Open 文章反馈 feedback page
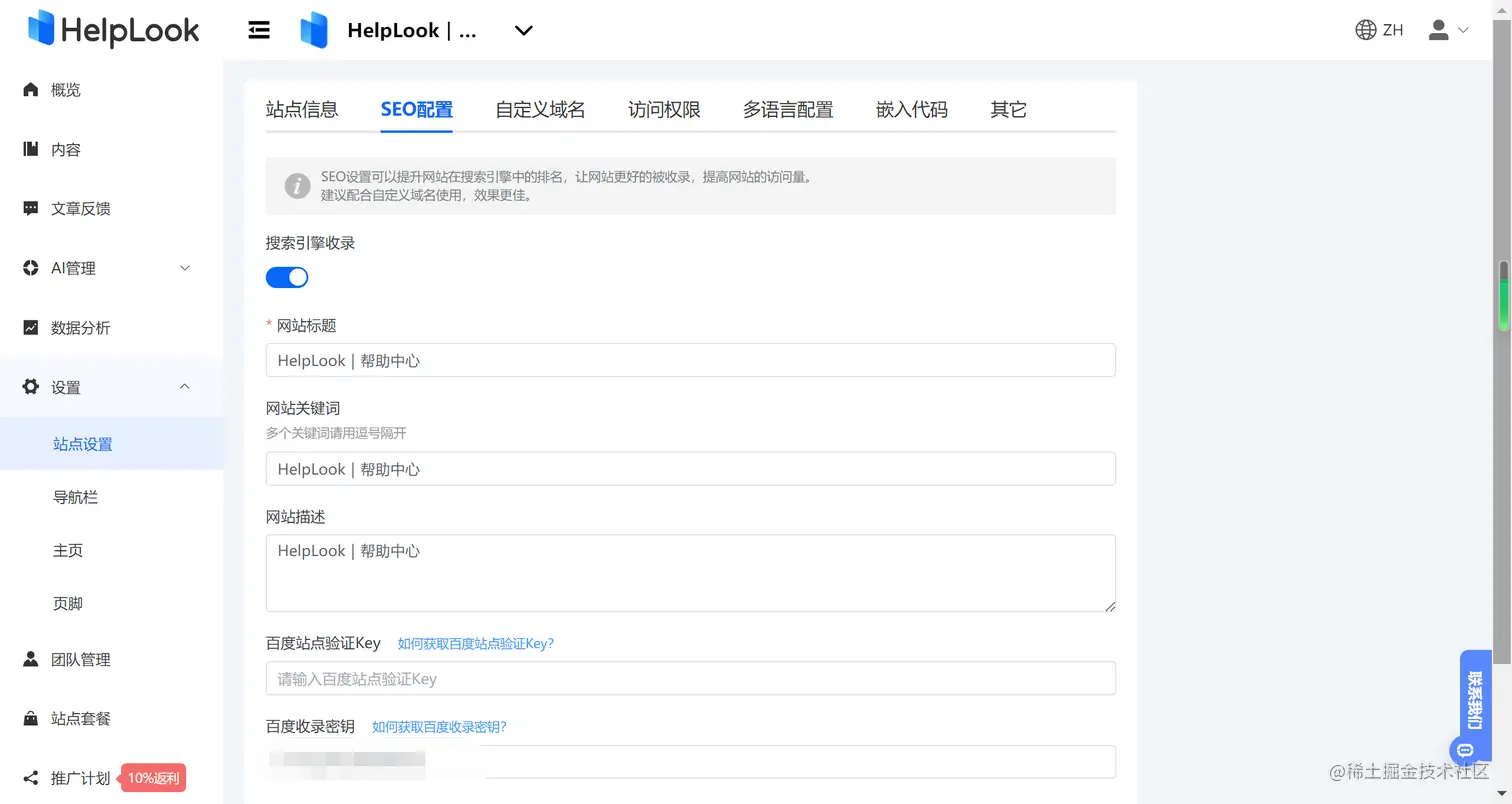The height and width of the screenshot is (804, 1512). pos(81,208)
